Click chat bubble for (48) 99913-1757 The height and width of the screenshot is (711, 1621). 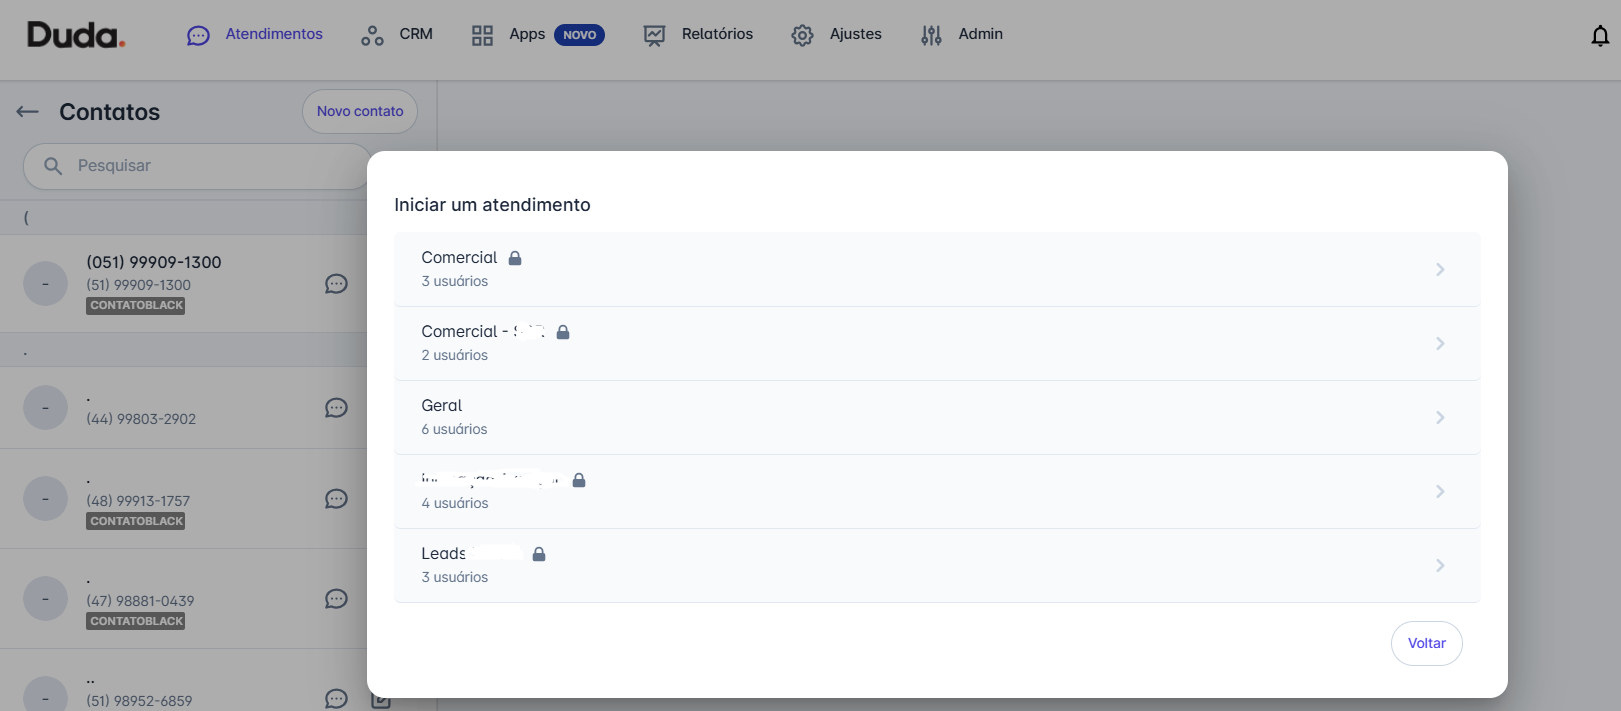pyautogui.click(x=336, y=499)
